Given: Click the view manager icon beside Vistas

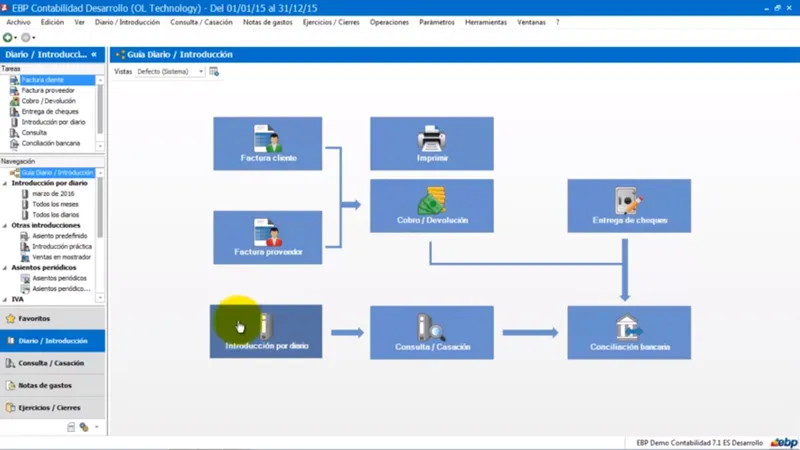Looking at the screenshot, I should coord(214,71).
